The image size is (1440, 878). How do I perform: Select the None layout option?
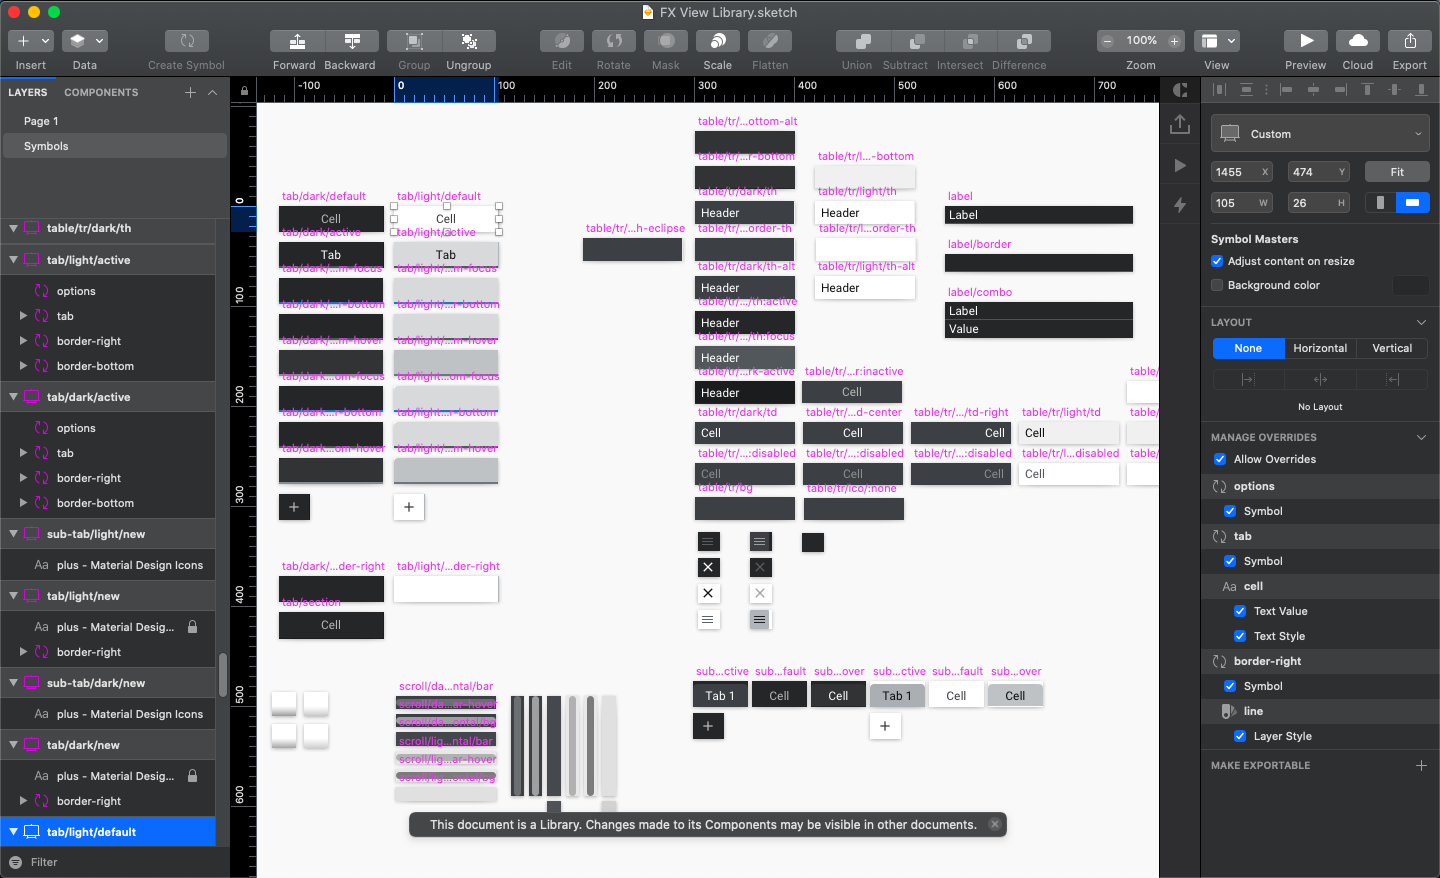coord(1248,348)
